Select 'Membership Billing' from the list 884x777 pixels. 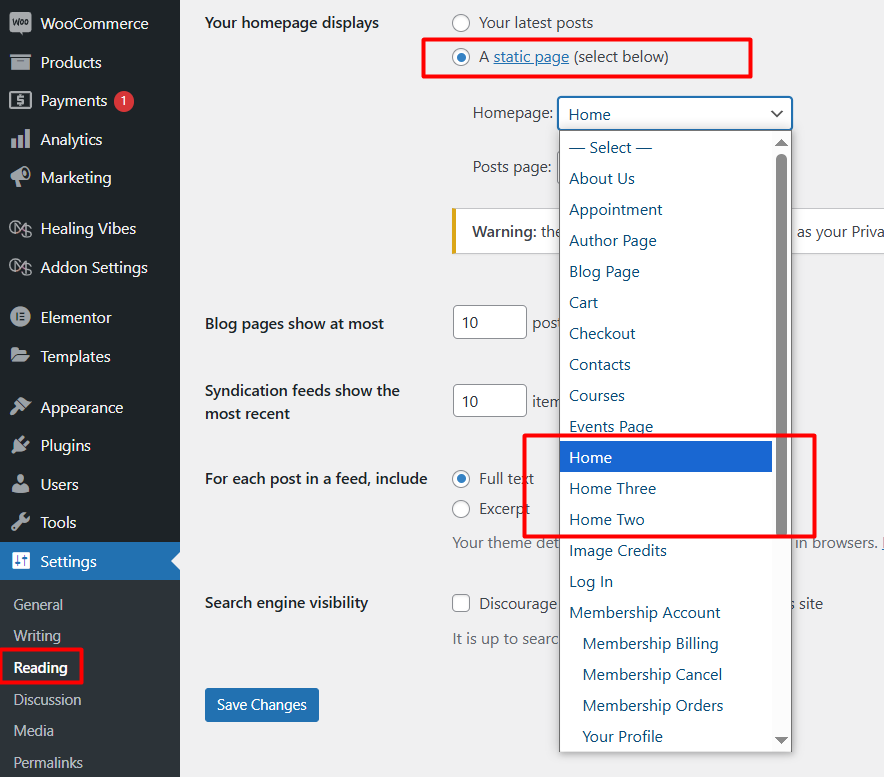pyautogui.click(x=666, y=643)
